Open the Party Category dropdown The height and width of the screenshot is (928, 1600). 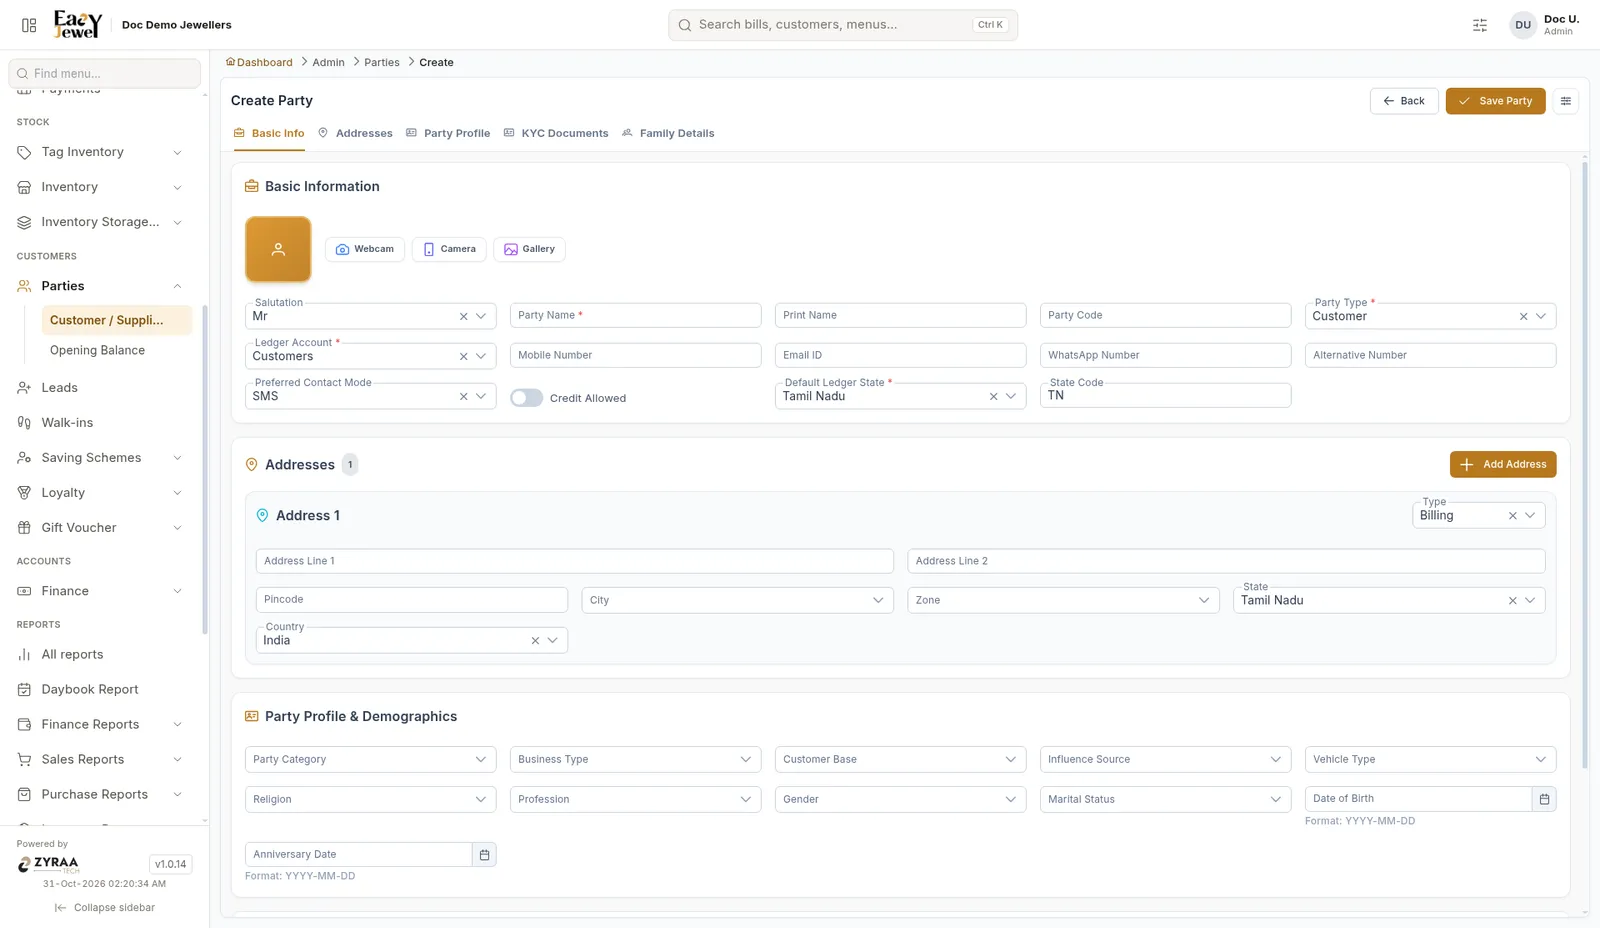pyautogui.click(x=370, y=759)
